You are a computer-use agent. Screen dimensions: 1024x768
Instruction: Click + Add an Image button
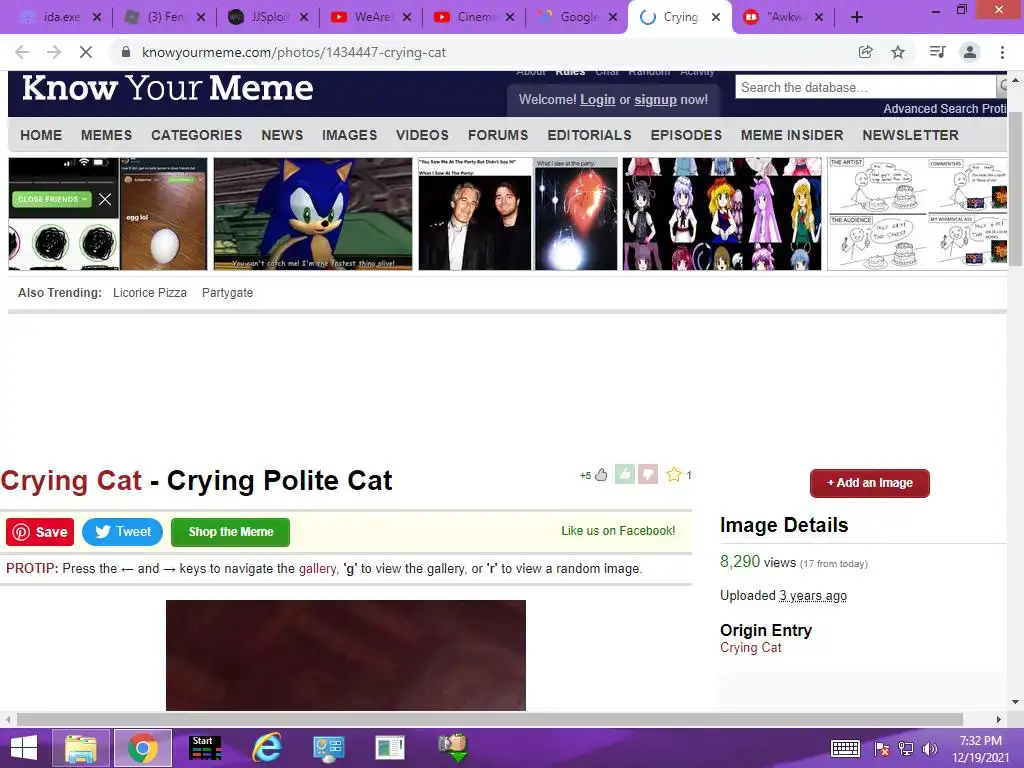click(870, 483)
